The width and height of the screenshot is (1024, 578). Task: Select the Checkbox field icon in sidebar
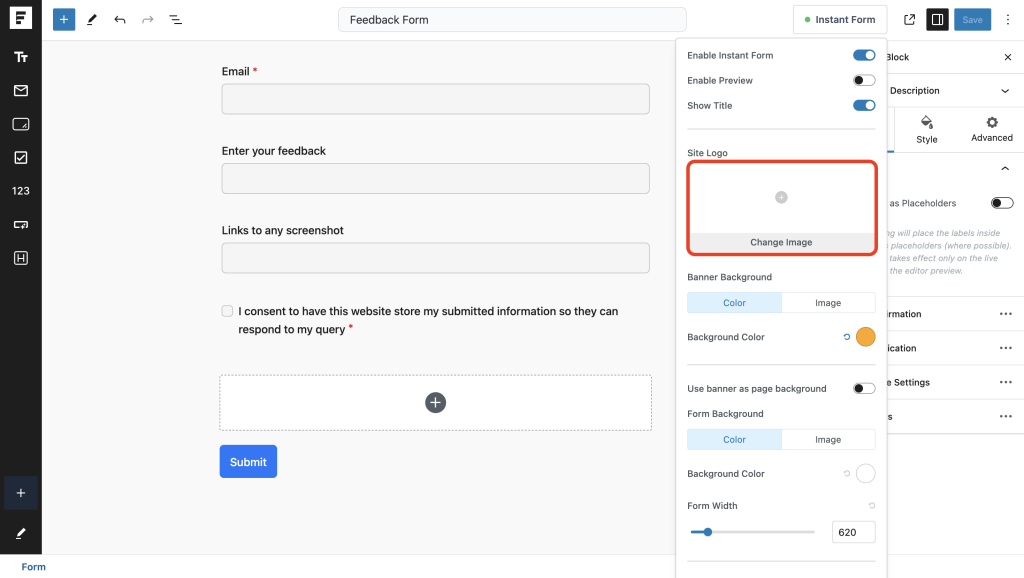click(21, 156)
